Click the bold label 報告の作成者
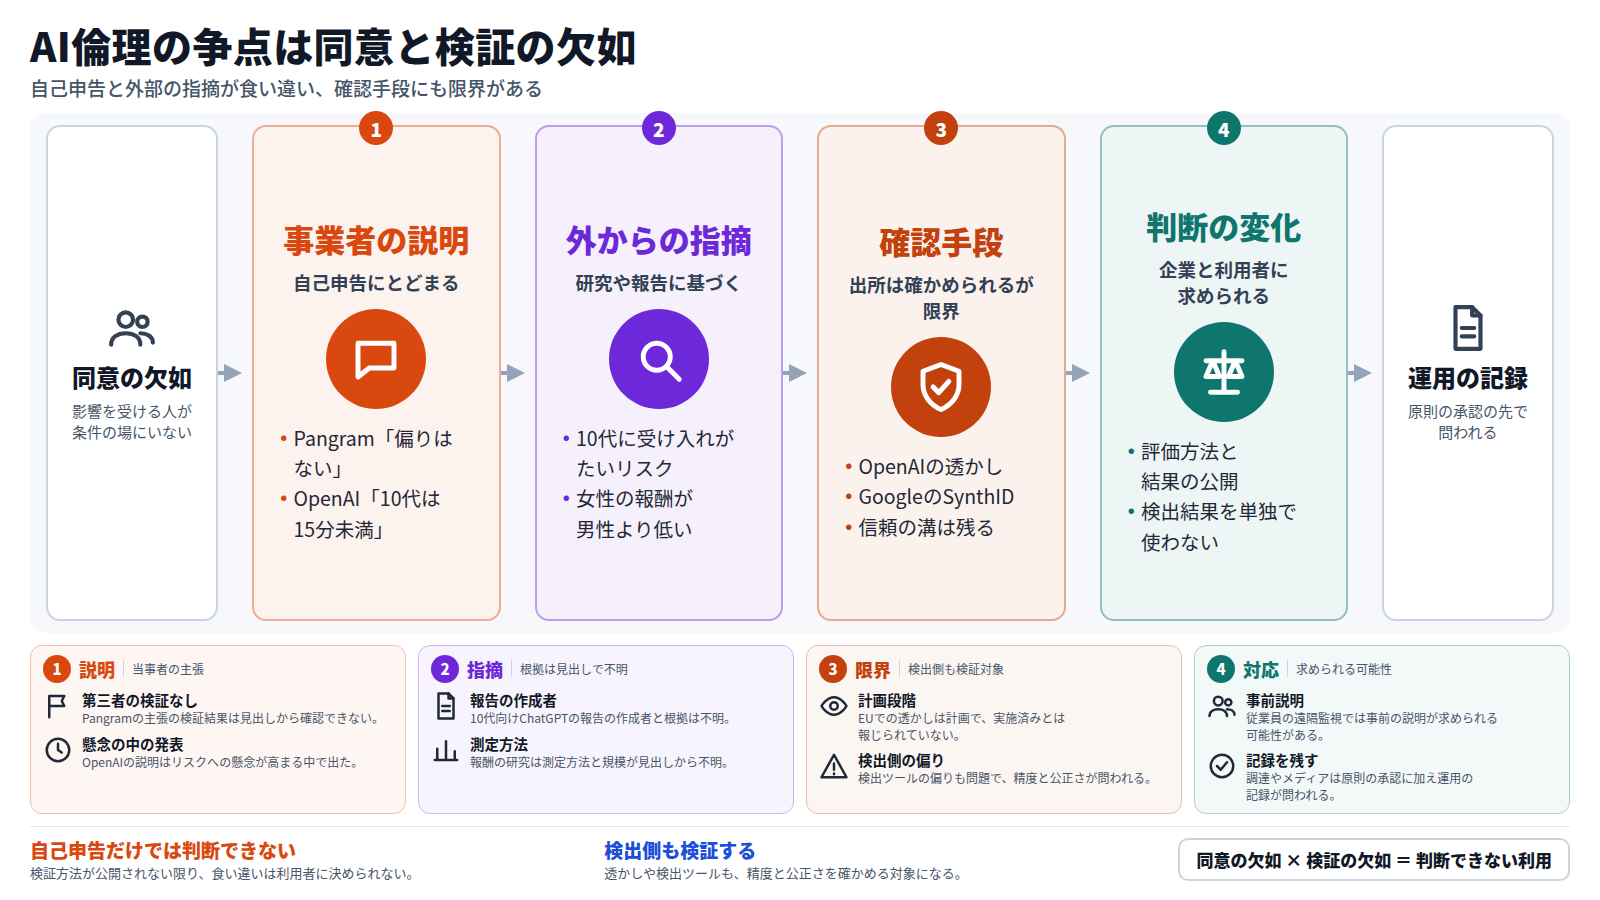Viewport: 1600px width, 900px height. [514, 701]
